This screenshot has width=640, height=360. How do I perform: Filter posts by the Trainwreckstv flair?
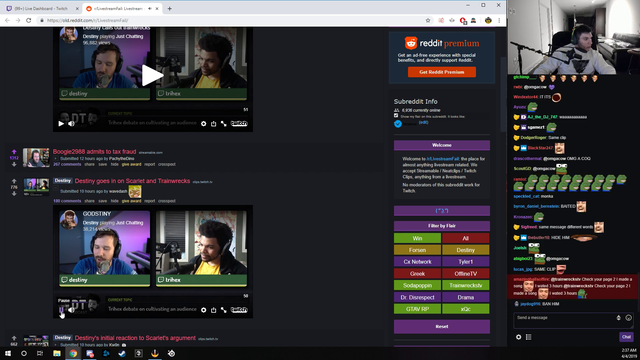tap(466, 286)
